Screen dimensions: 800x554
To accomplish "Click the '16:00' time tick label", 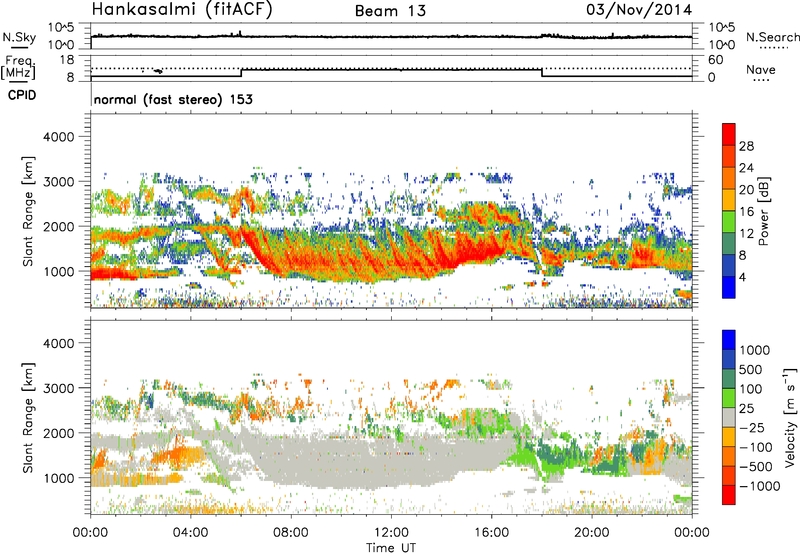I will 491,533.
